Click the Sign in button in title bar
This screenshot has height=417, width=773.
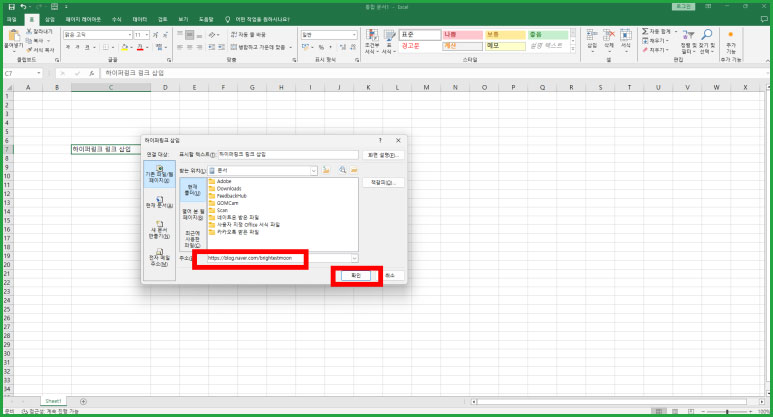[x=683, y=6]
